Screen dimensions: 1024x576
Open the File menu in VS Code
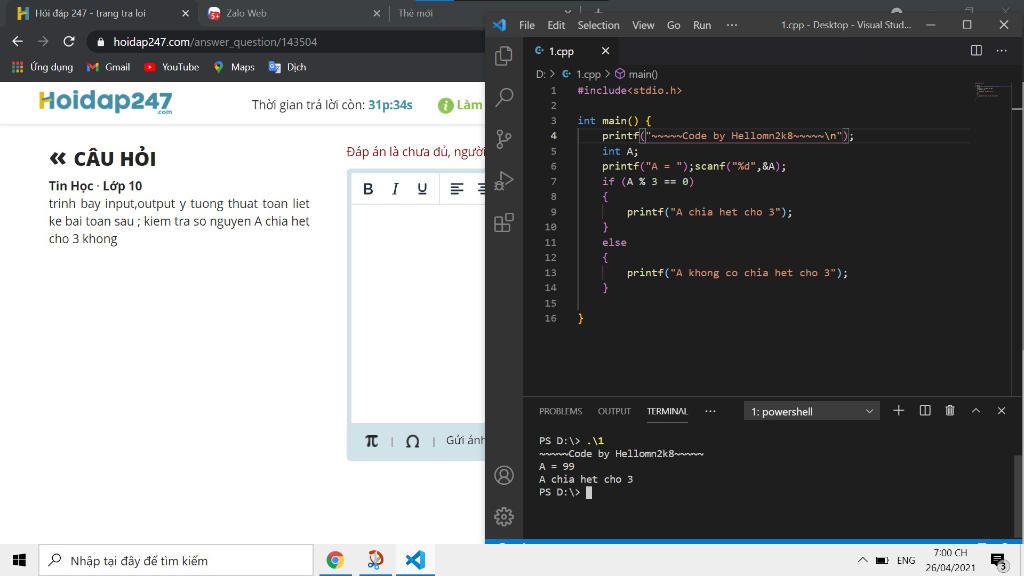point(526,25)
